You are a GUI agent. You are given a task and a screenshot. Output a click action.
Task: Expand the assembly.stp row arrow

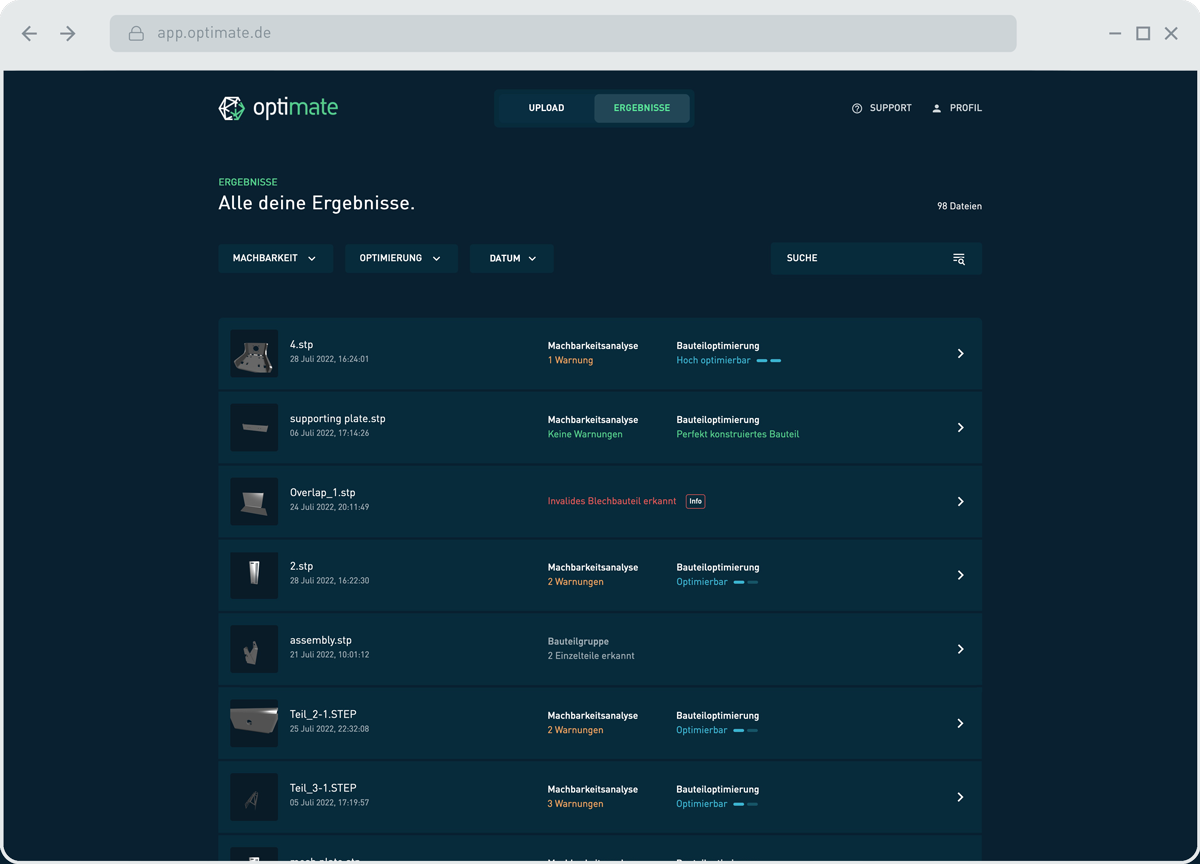click(x=960, y=649)
